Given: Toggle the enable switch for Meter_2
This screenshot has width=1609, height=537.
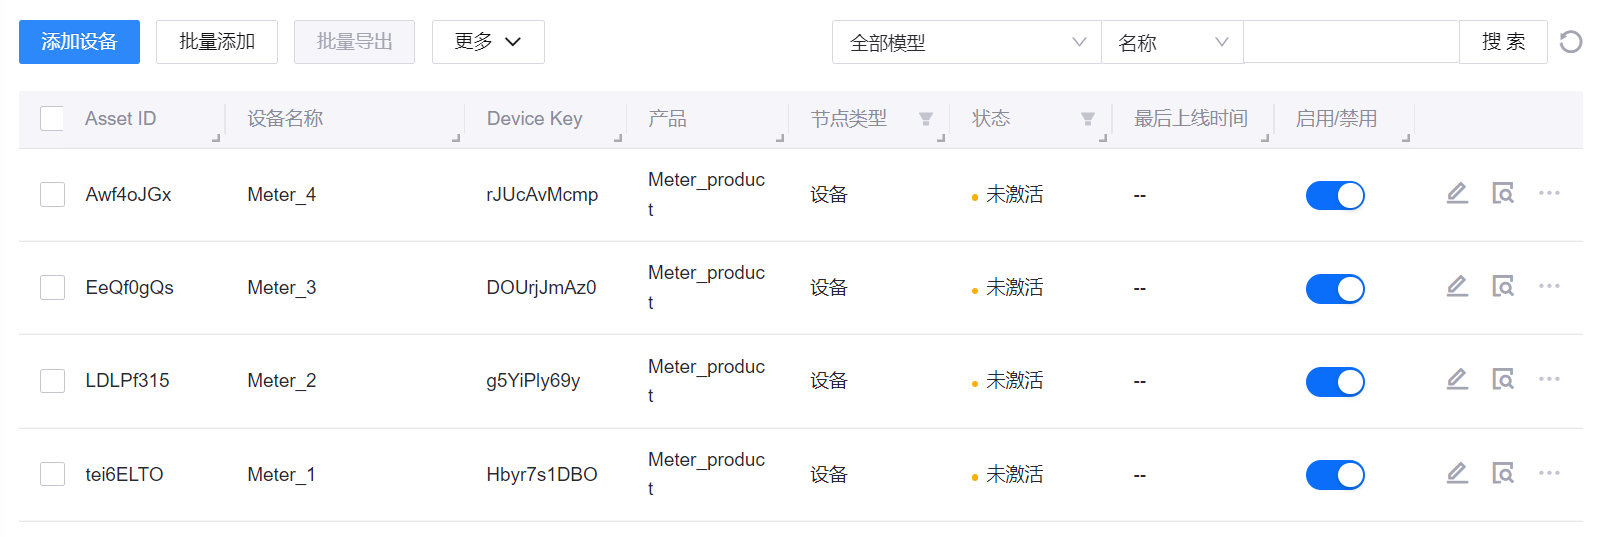Looking at the screenshot, I should click(1335, 381).
